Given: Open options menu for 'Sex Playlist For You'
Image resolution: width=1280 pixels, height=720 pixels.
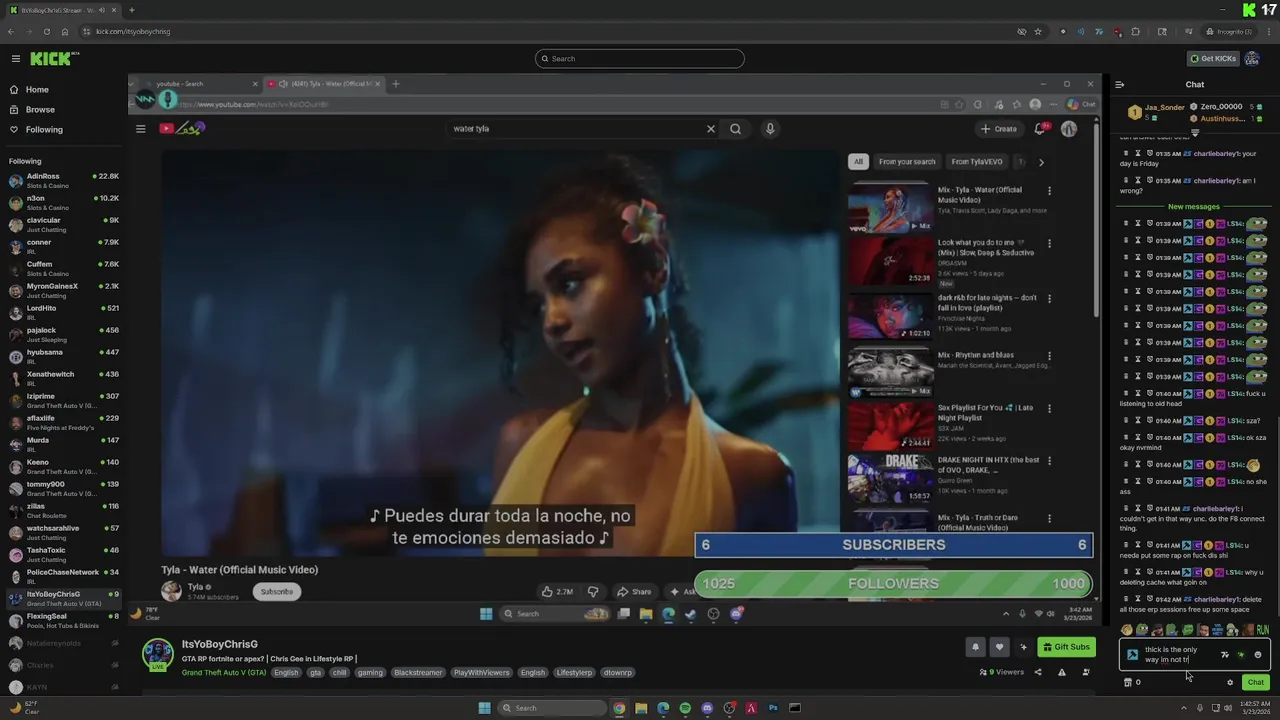Looking at the screenshot, I should (1049, 409).
